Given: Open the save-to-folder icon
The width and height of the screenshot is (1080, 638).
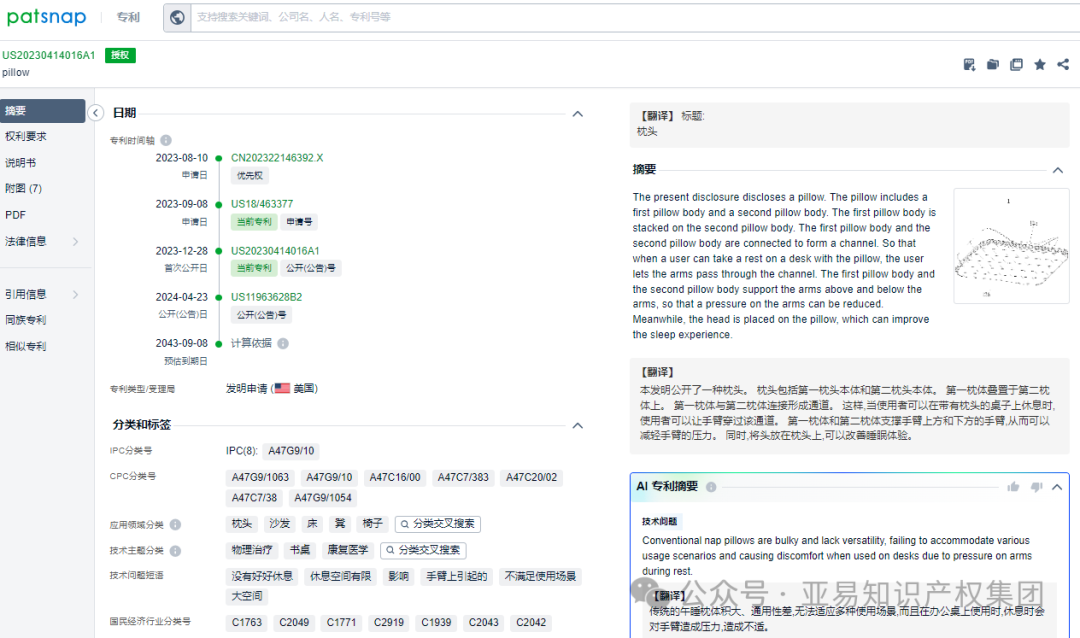Looking at the screenshot, I should [992, 64].
